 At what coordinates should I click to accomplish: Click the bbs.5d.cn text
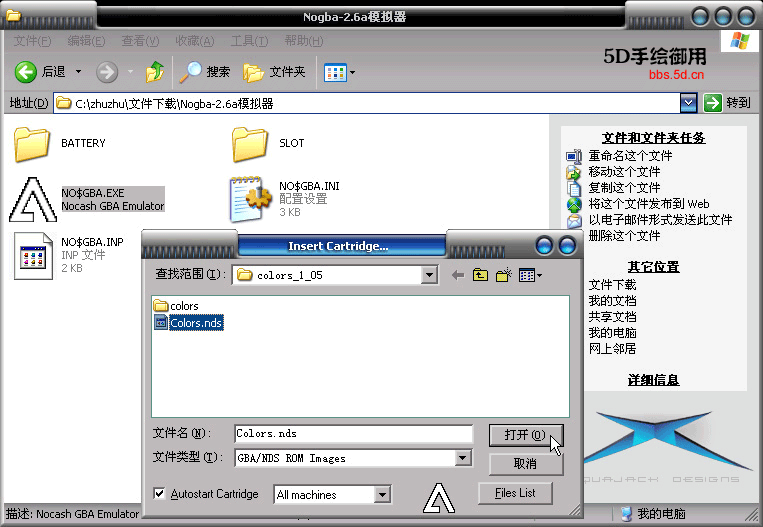tap(676, 75)
